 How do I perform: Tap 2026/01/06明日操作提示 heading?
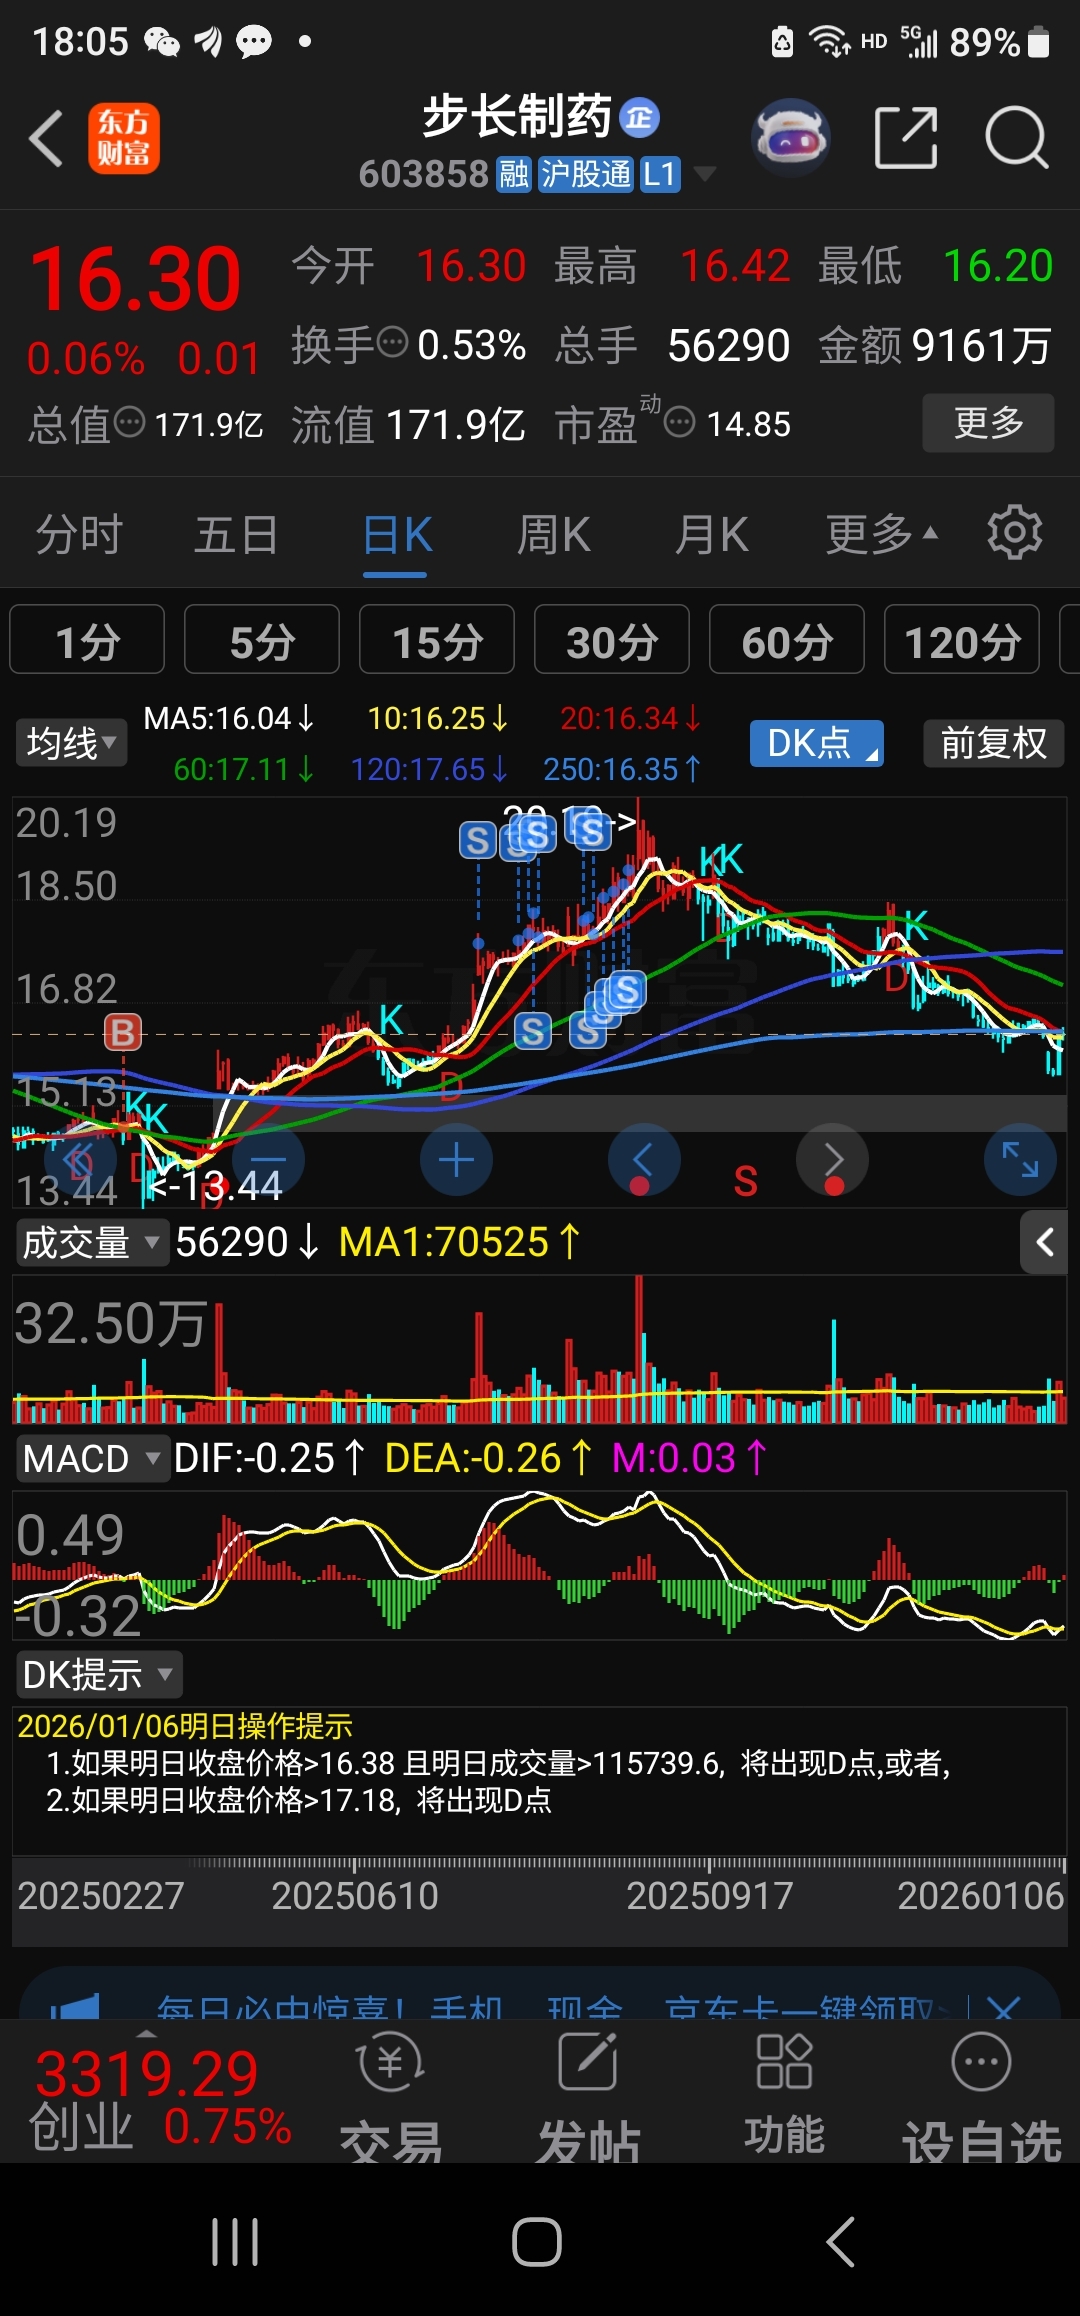[x=185, y=1726]
